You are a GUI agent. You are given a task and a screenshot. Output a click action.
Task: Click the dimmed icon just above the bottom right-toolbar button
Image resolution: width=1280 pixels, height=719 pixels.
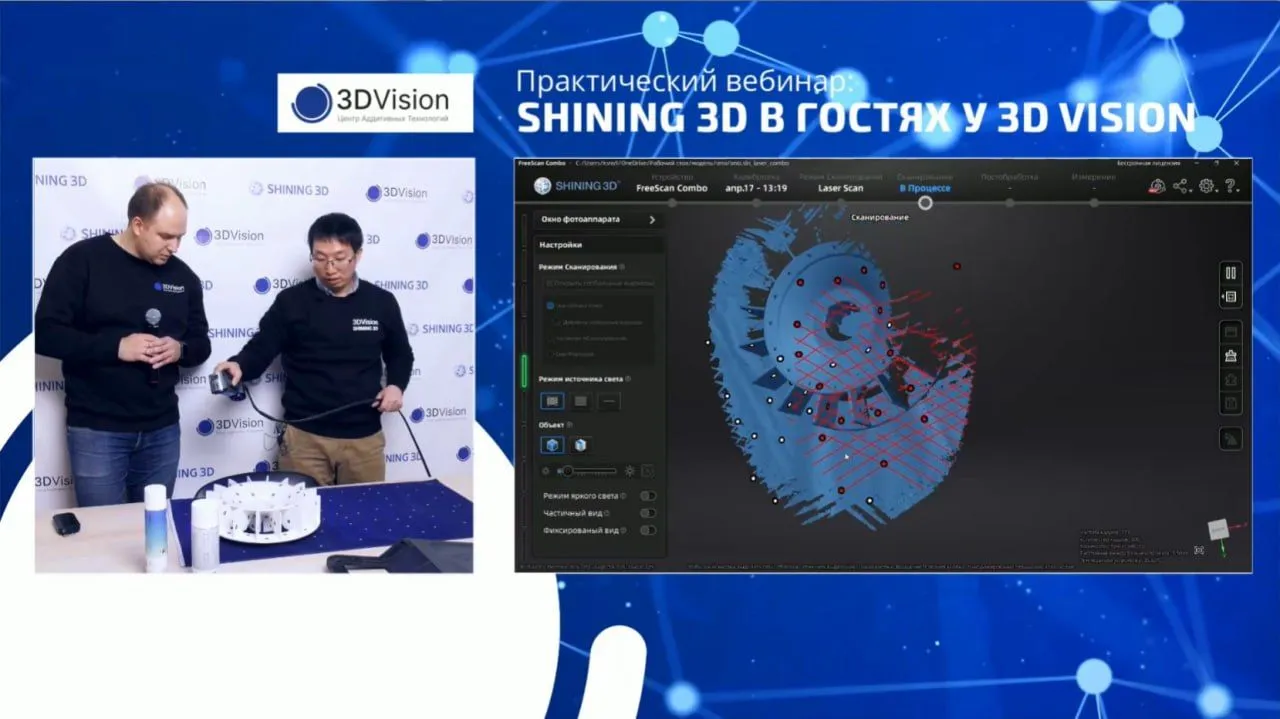(1230, 403)
